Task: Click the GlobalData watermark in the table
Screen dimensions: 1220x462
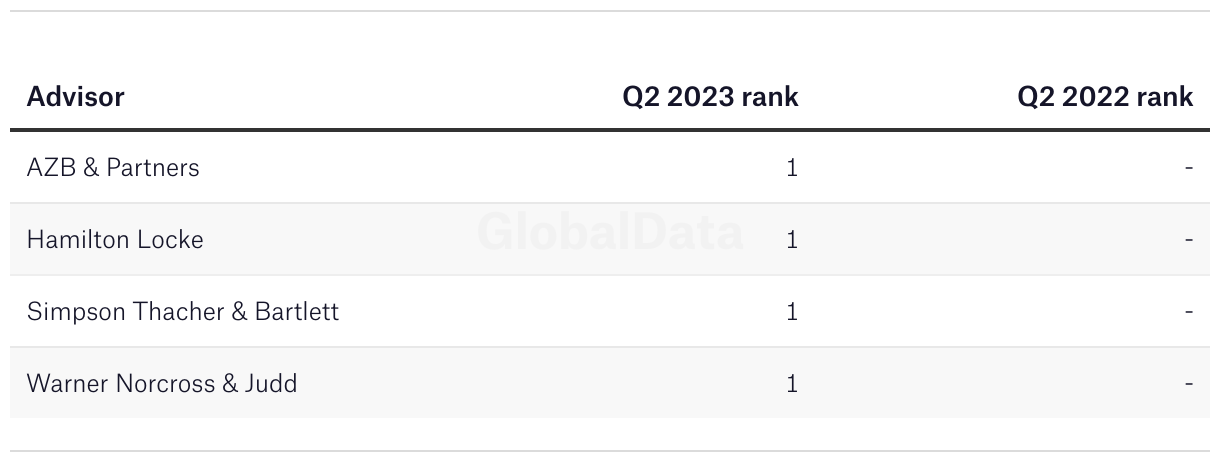Action: click(x=610, y=232)
